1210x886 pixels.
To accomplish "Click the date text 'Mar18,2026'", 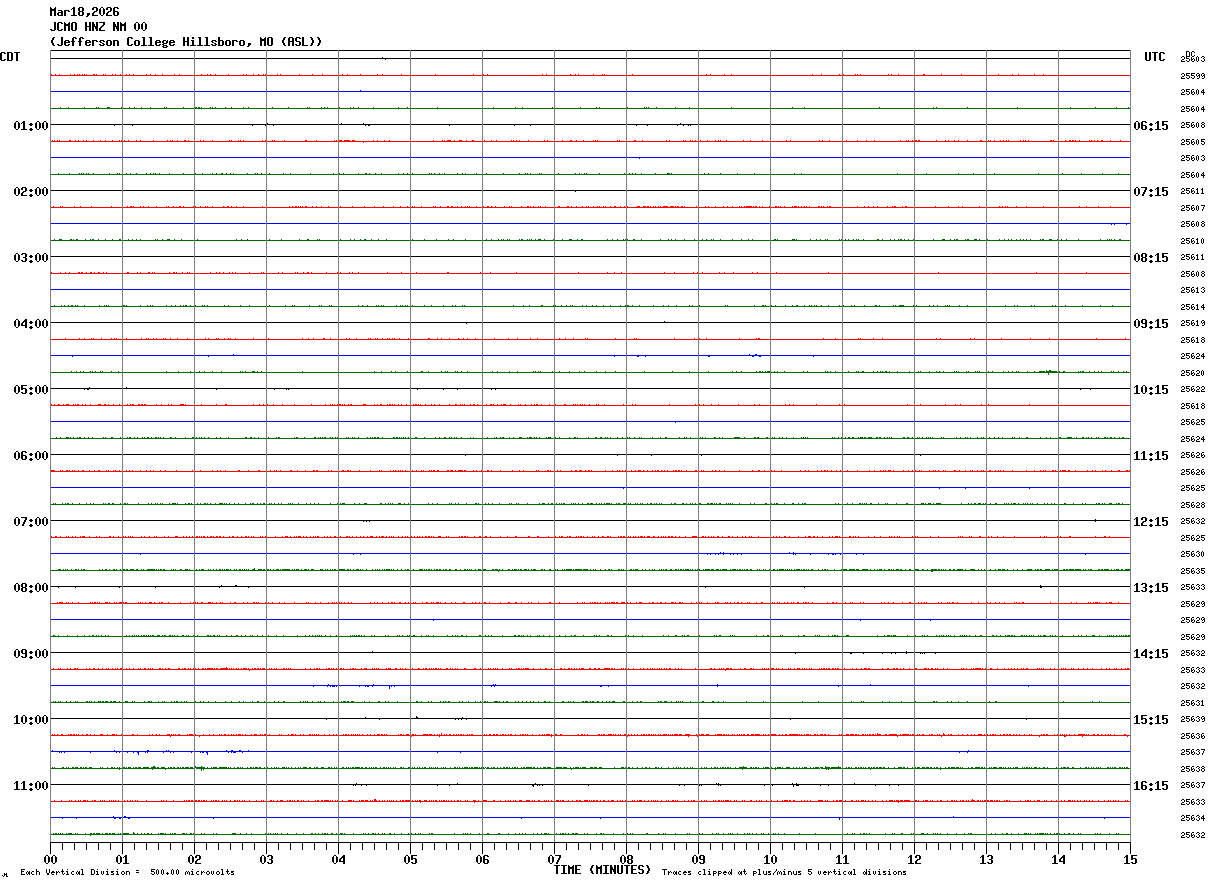I will 84,12.
